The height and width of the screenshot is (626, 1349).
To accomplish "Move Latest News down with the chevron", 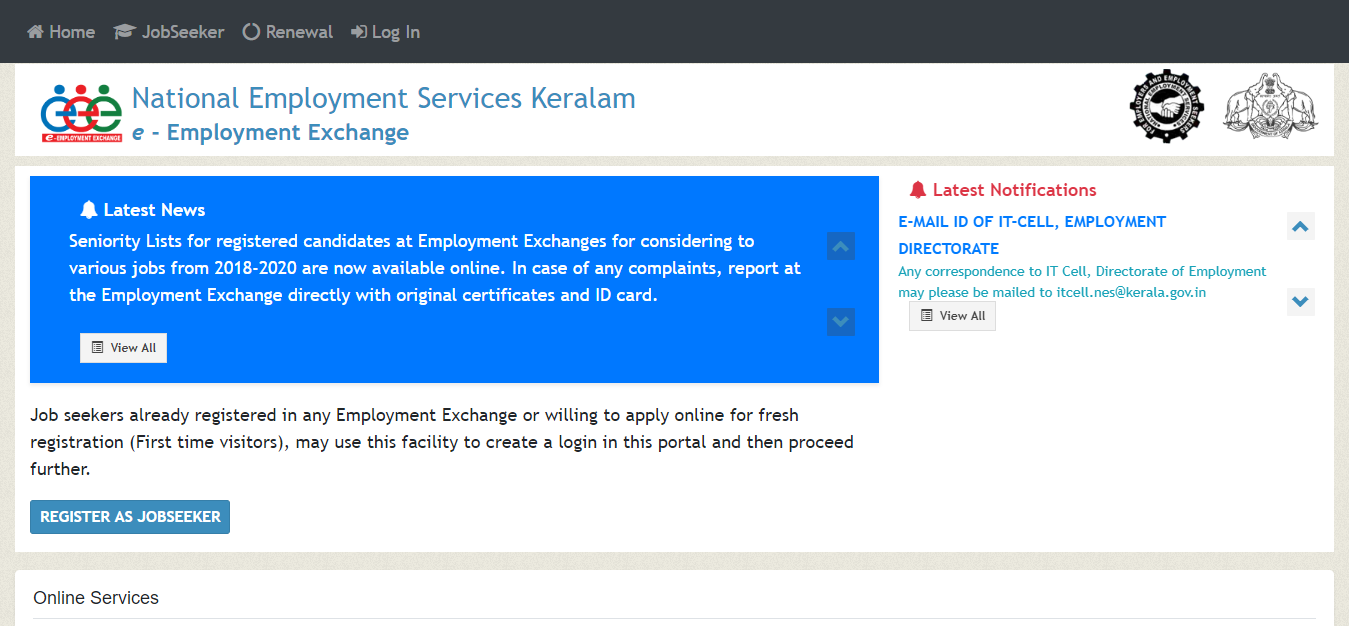I will pos(841,322).
